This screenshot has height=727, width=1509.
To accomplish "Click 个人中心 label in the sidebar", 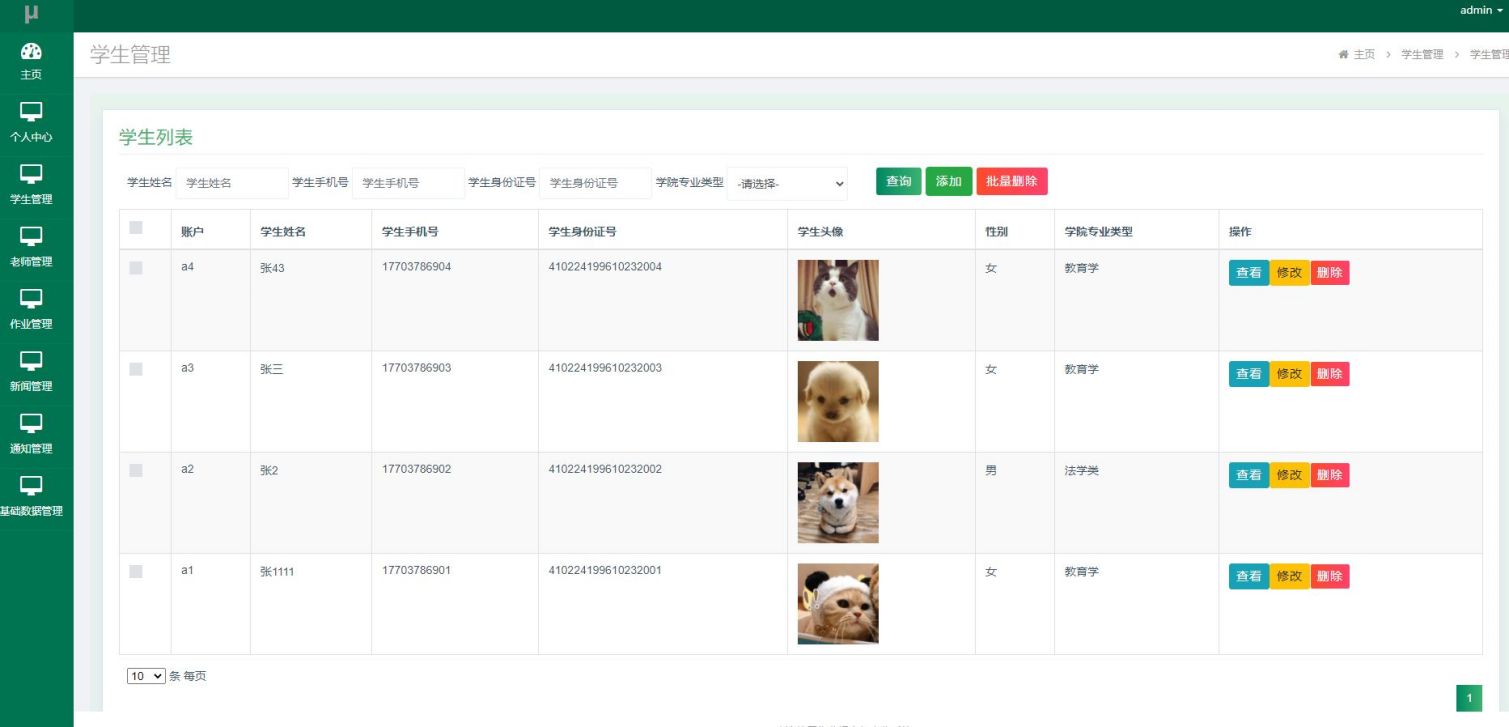I will coord(31,137).
